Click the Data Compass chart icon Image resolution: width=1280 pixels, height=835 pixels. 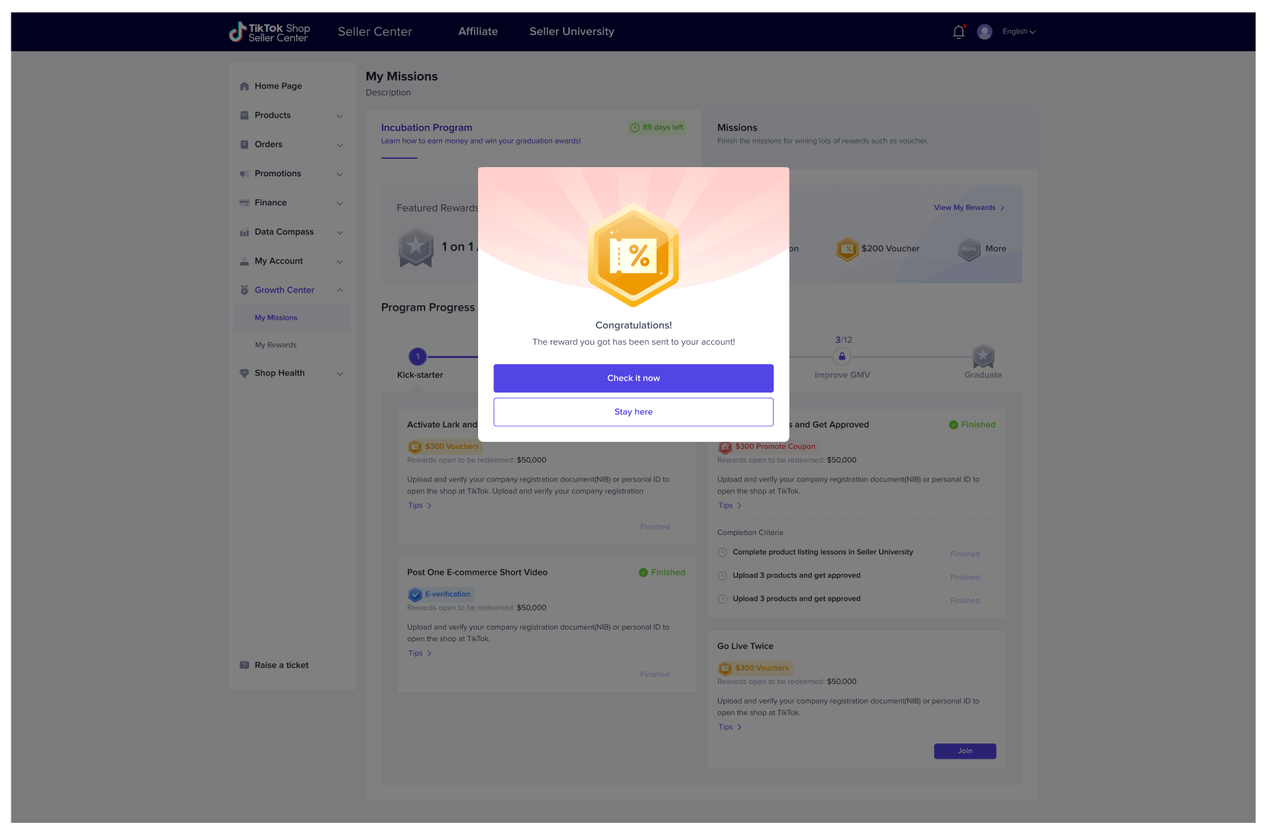pyautogui.click(x=244, y=232)
